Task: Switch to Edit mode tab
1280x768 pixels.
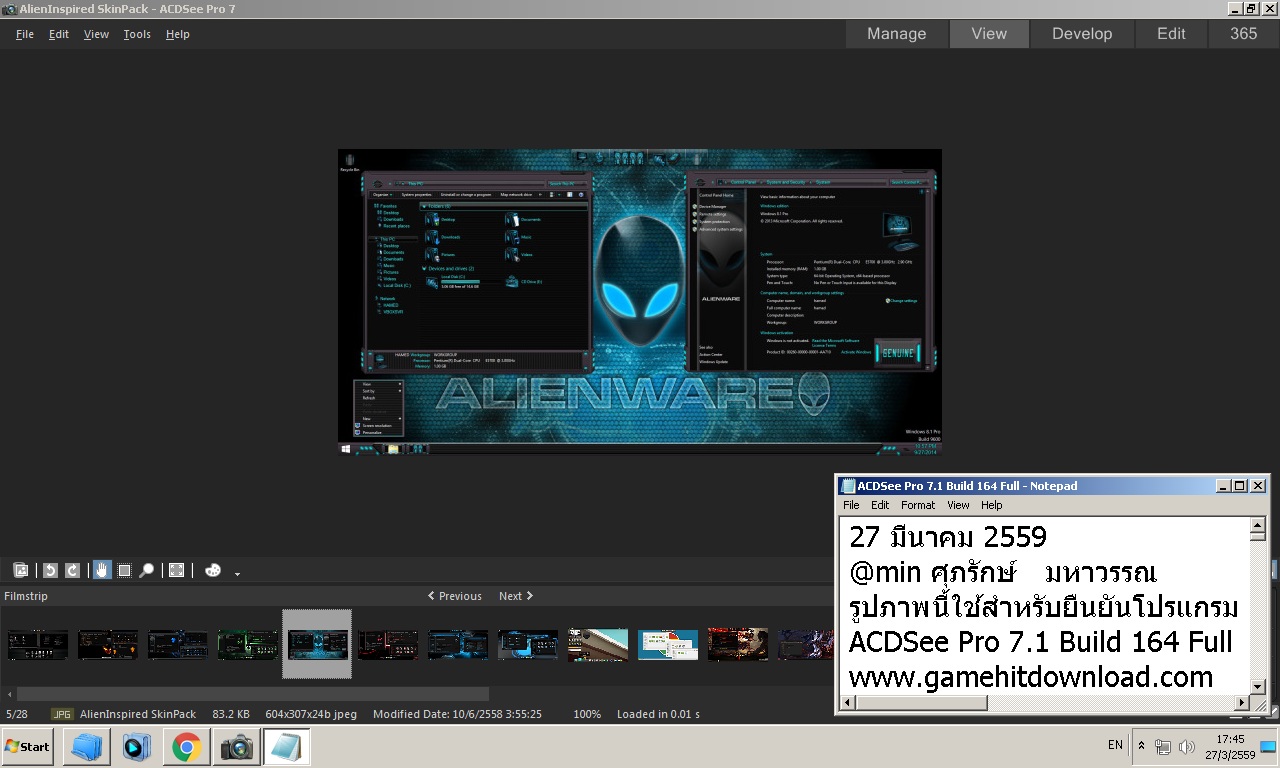Action: (1171, 34)
